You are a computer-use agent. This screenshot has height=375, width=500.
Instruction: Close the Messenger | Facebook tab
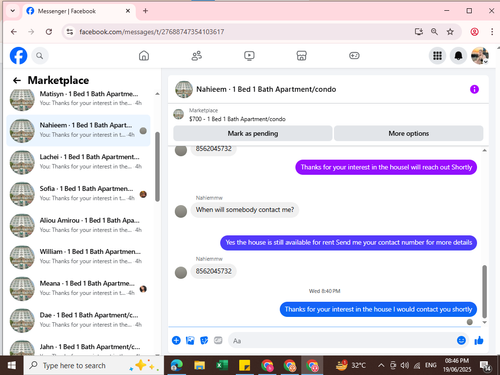pos(128,11)
